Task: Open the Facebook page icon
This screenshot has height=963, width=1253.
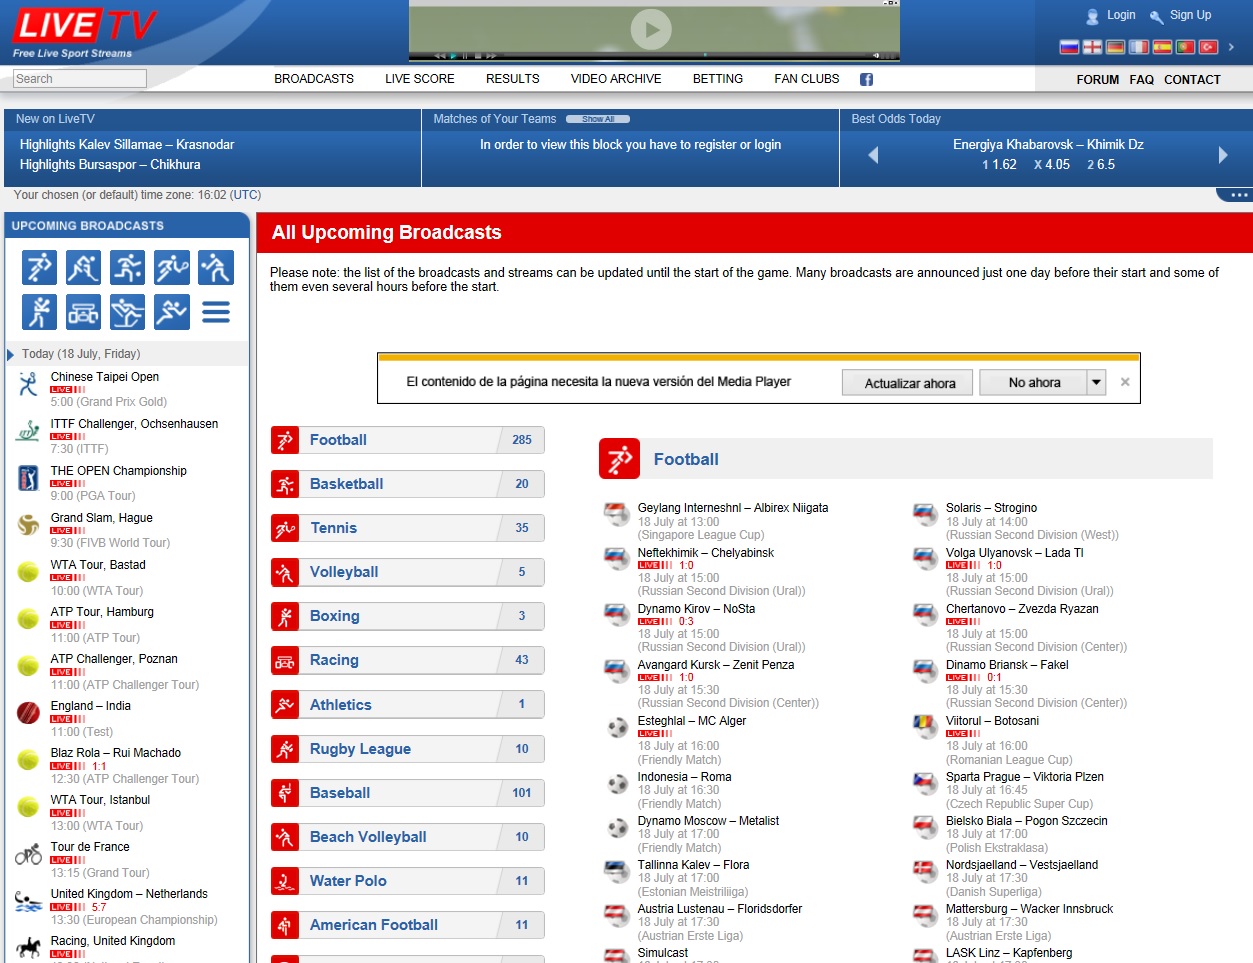Action: (x=866, y=79)
